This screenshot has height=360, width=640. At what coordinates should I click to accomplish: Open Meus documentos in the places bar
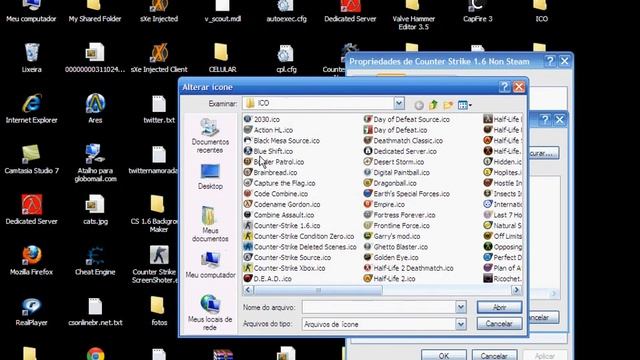[x=210, y=224]
